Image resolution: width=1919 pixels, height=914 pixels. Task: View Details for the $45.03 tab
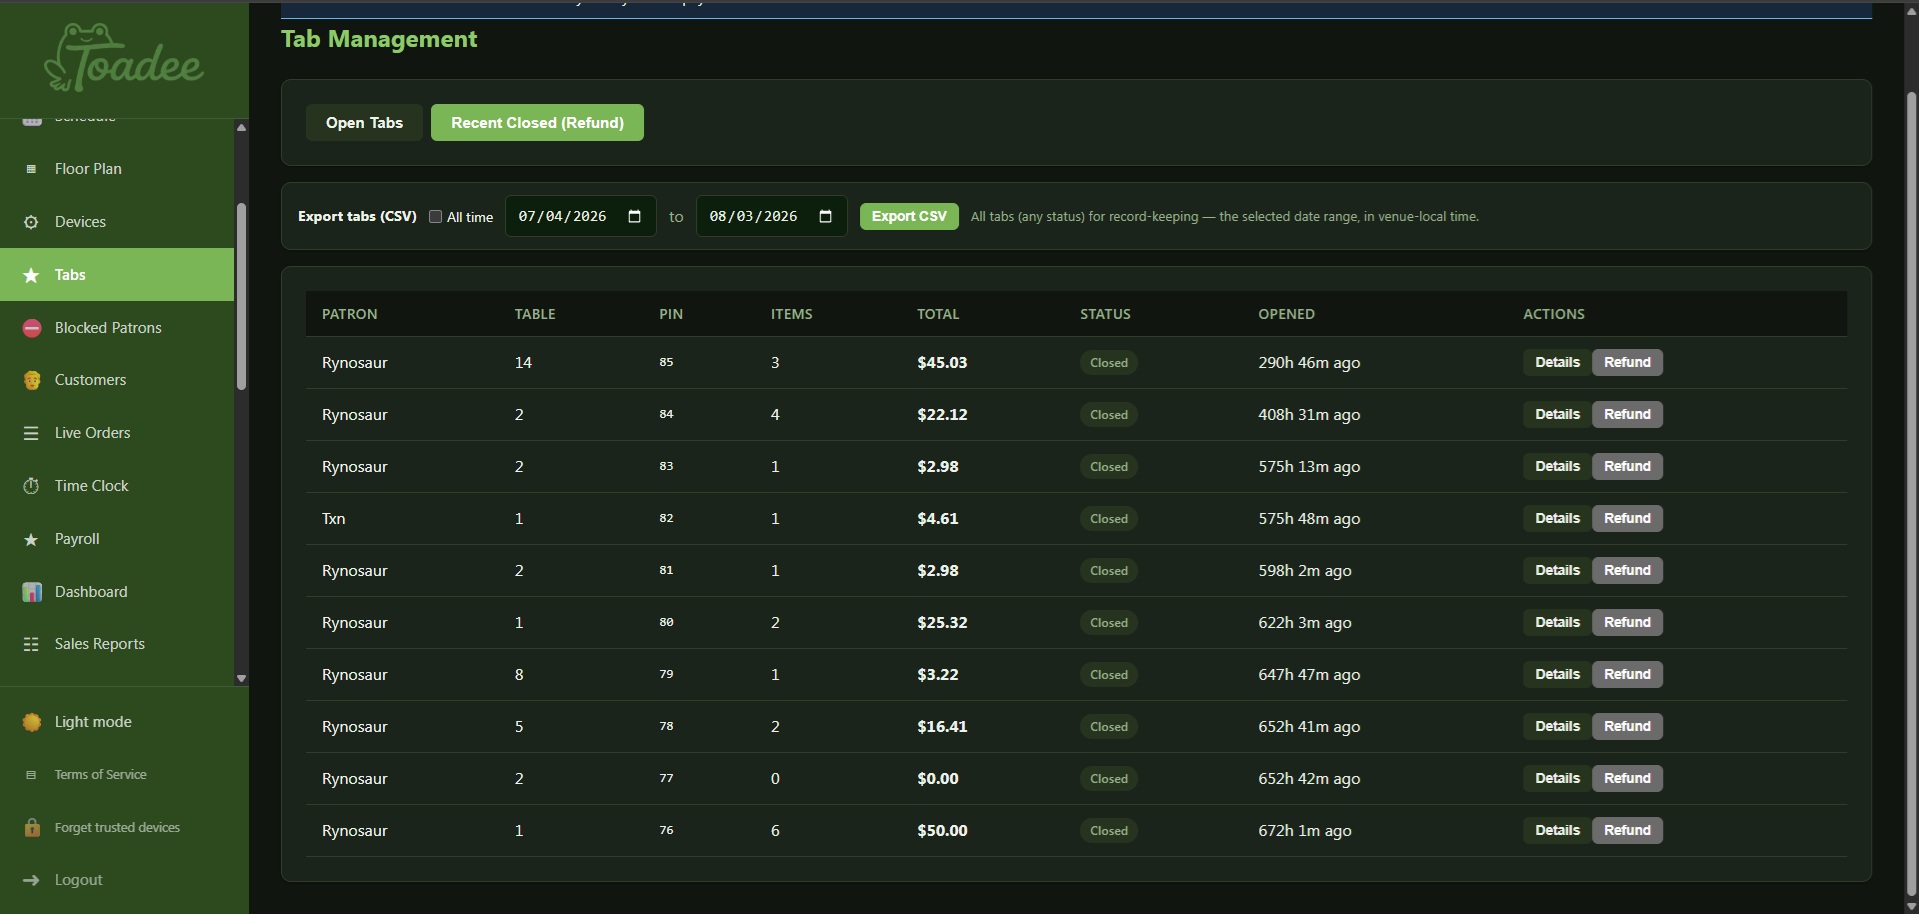(x=1557, y=362)
